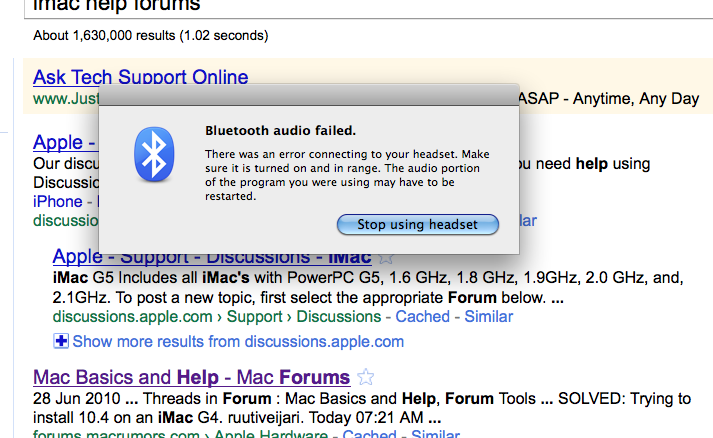This screenshot has height=438, width=713.
Task: Expand Show more results from discussions.apple.com
Action: 238,341
